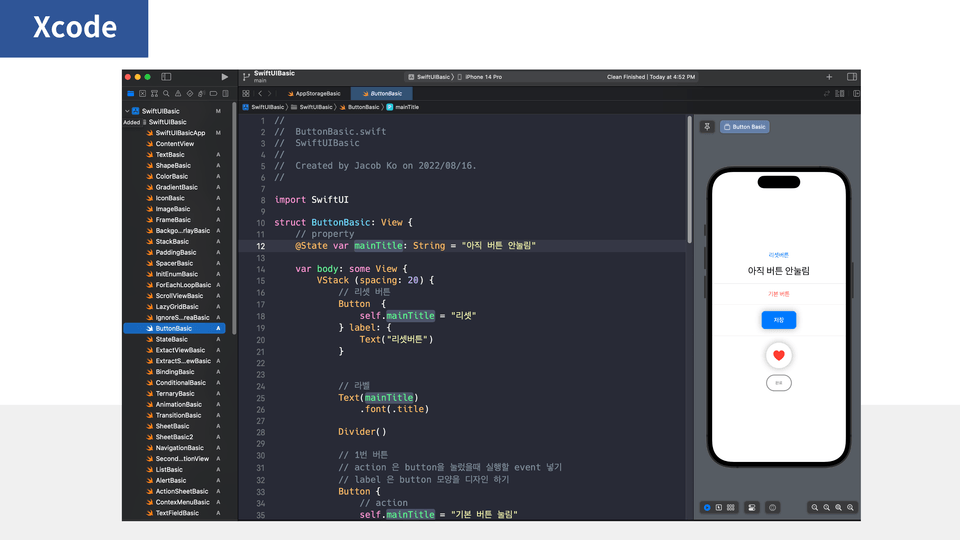Open SwiftUIBasic folder in jump bar

point(312,107)
